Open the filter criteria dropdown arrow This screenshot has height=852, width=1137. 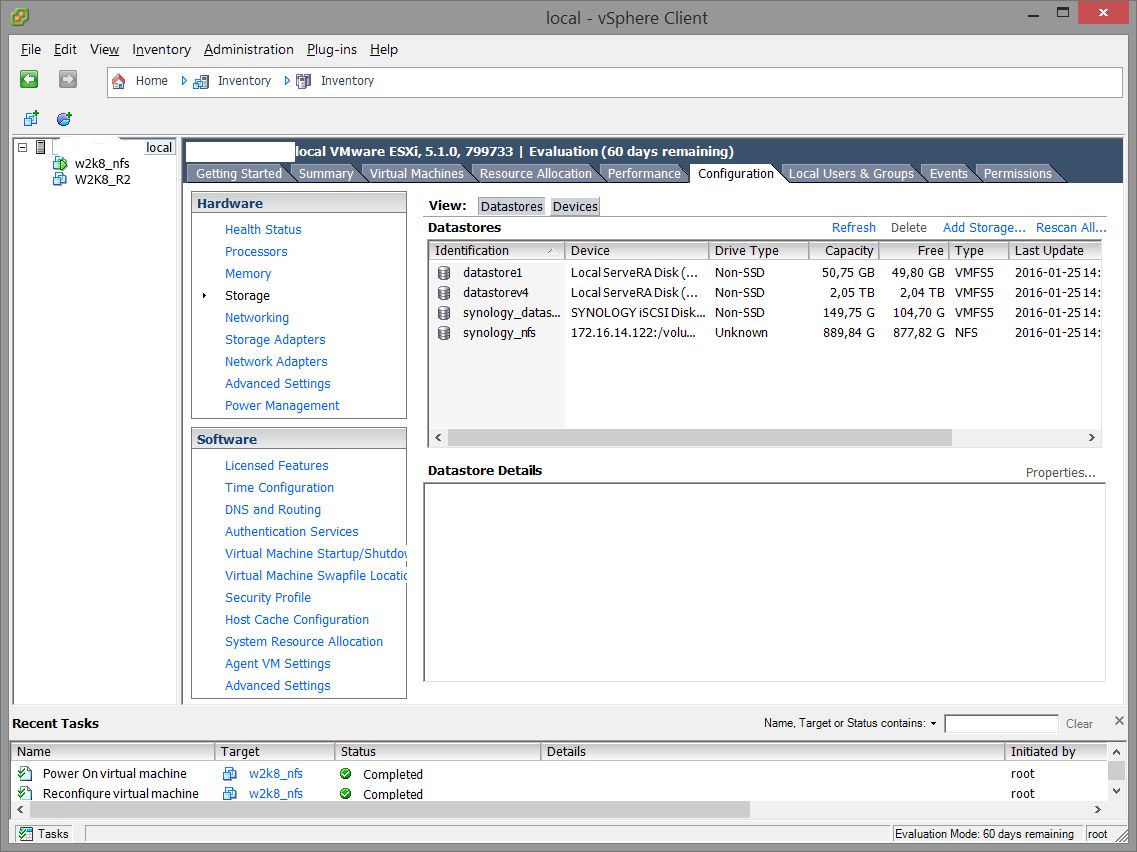[933, 724]
